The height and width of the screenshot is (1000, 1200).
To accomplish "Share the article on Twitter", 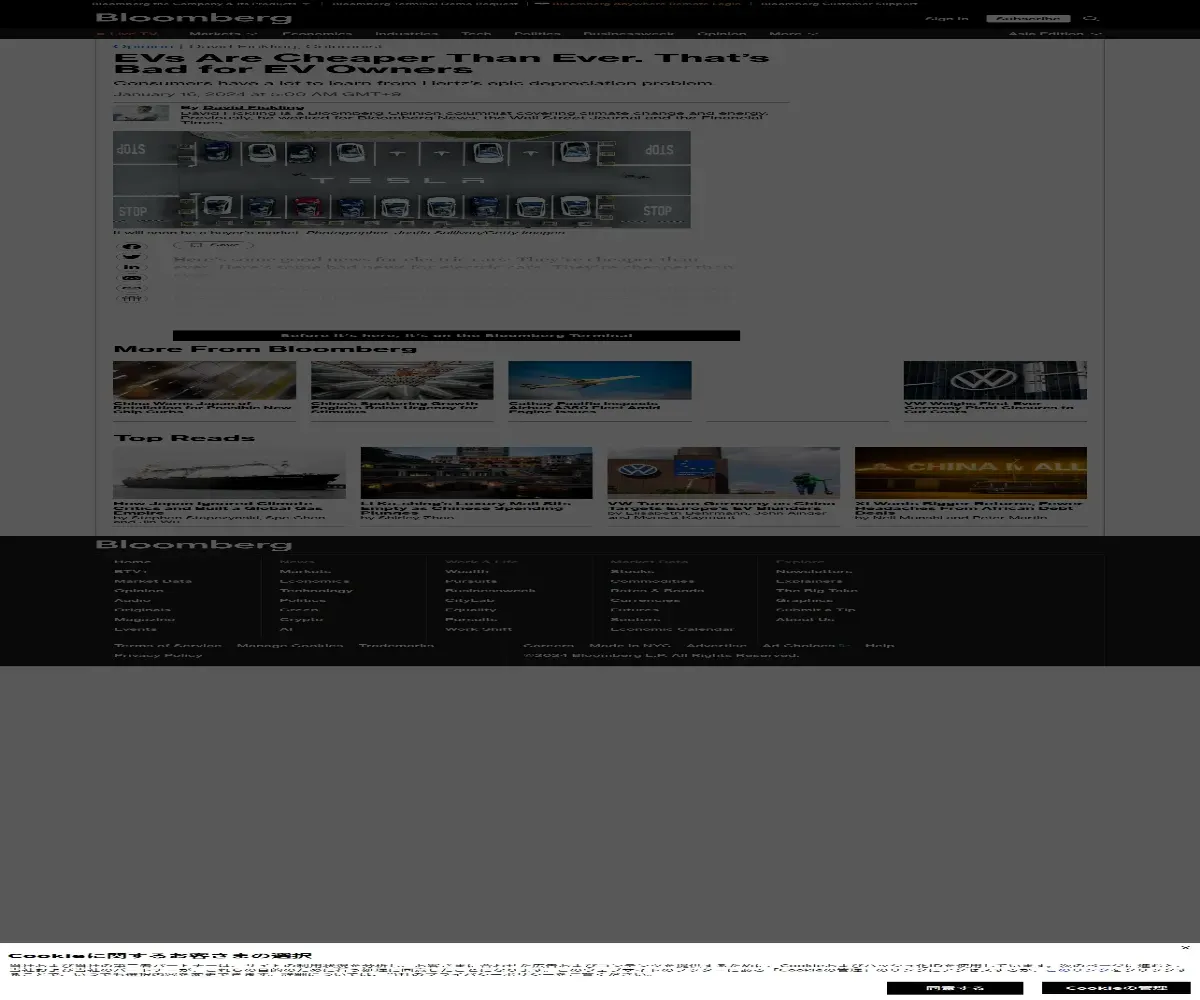I will 132,257.
